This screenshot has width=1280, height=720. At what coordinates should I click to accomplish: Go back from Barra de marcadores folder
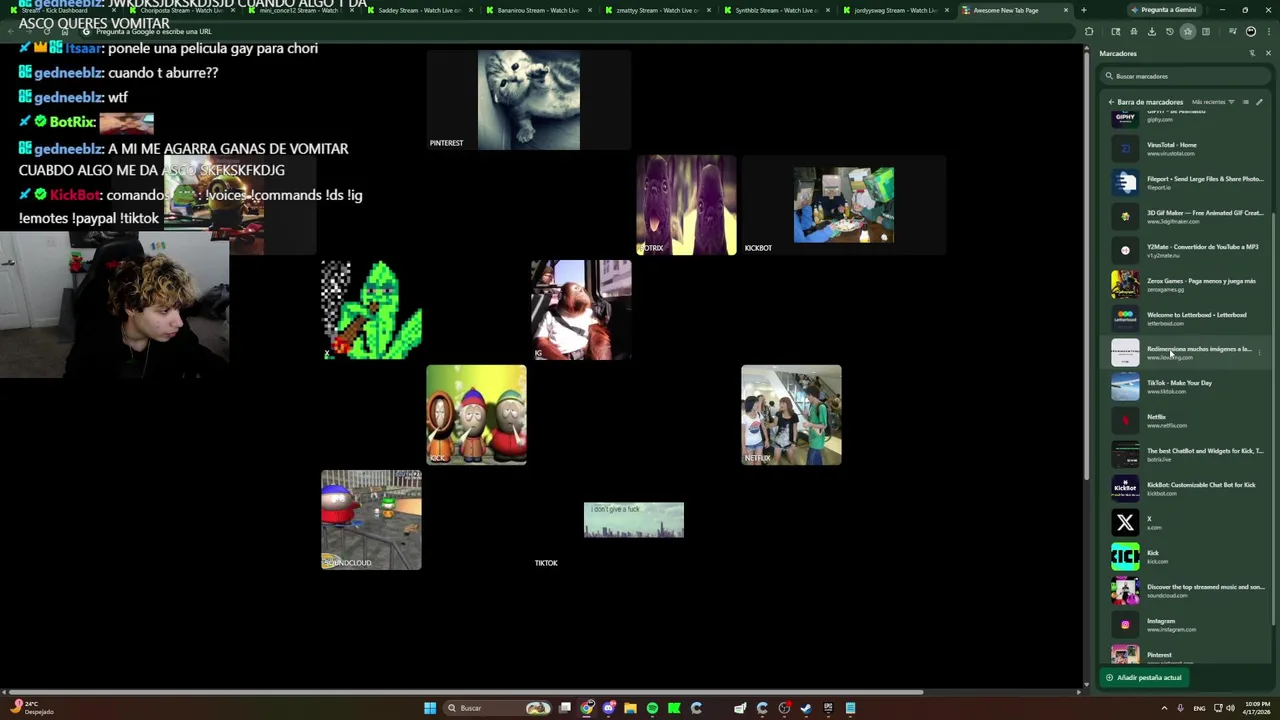pos(1111,102)
